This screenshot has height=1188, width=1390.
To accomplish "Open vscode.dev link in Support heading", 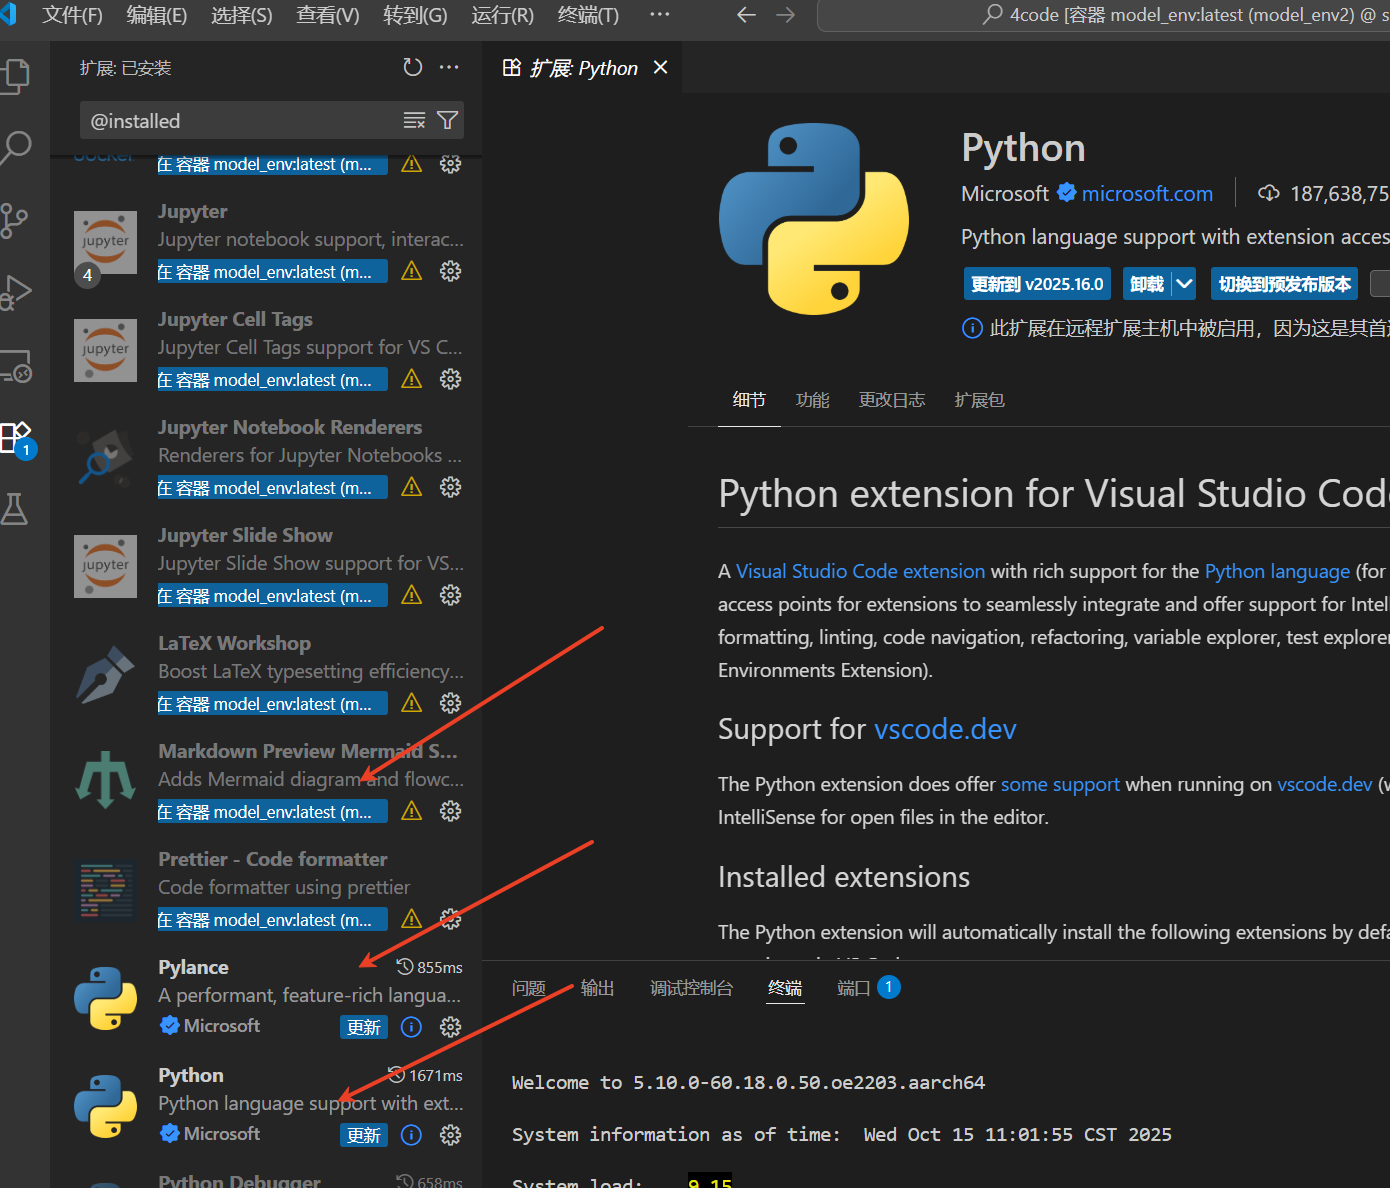I will [x=945, y=729].
